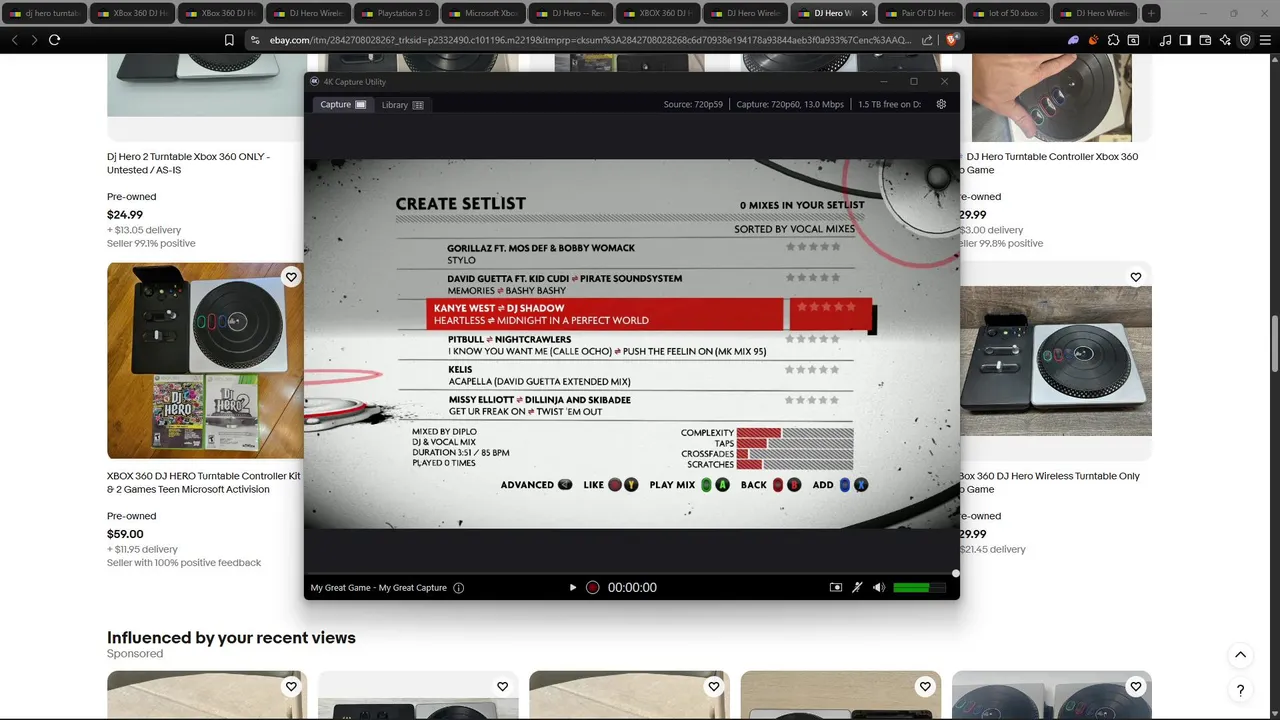Image resolution: width=1280 pixels, height=720 pixels.
Task: Select the 'Playstation 3 D' browser tab
Action: point(394,13)
